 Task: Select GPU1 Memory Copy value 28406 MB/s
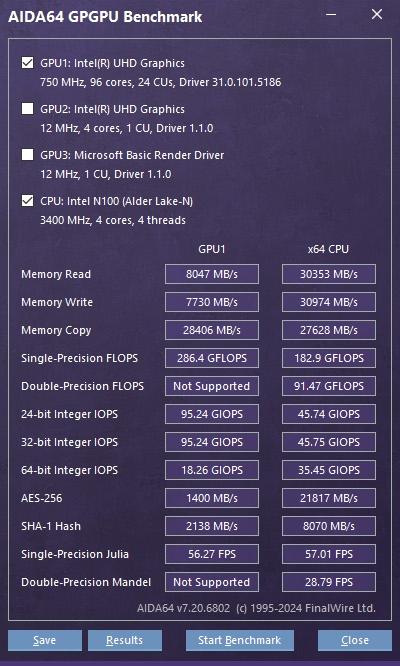(212, 330)
